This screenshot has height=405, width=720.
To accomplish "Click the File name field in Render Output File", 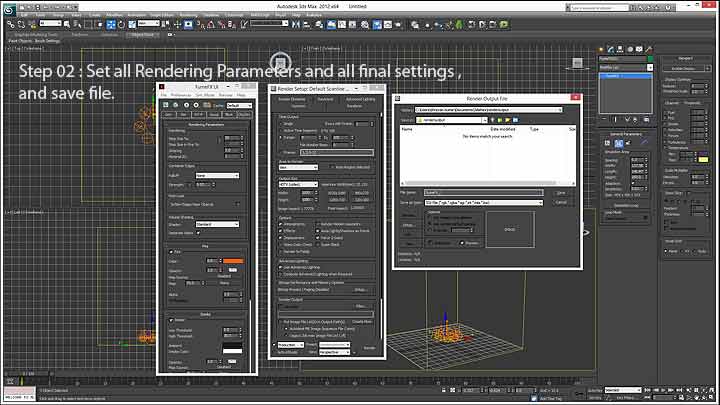I will pyautogui.click(x=484, y=193).
